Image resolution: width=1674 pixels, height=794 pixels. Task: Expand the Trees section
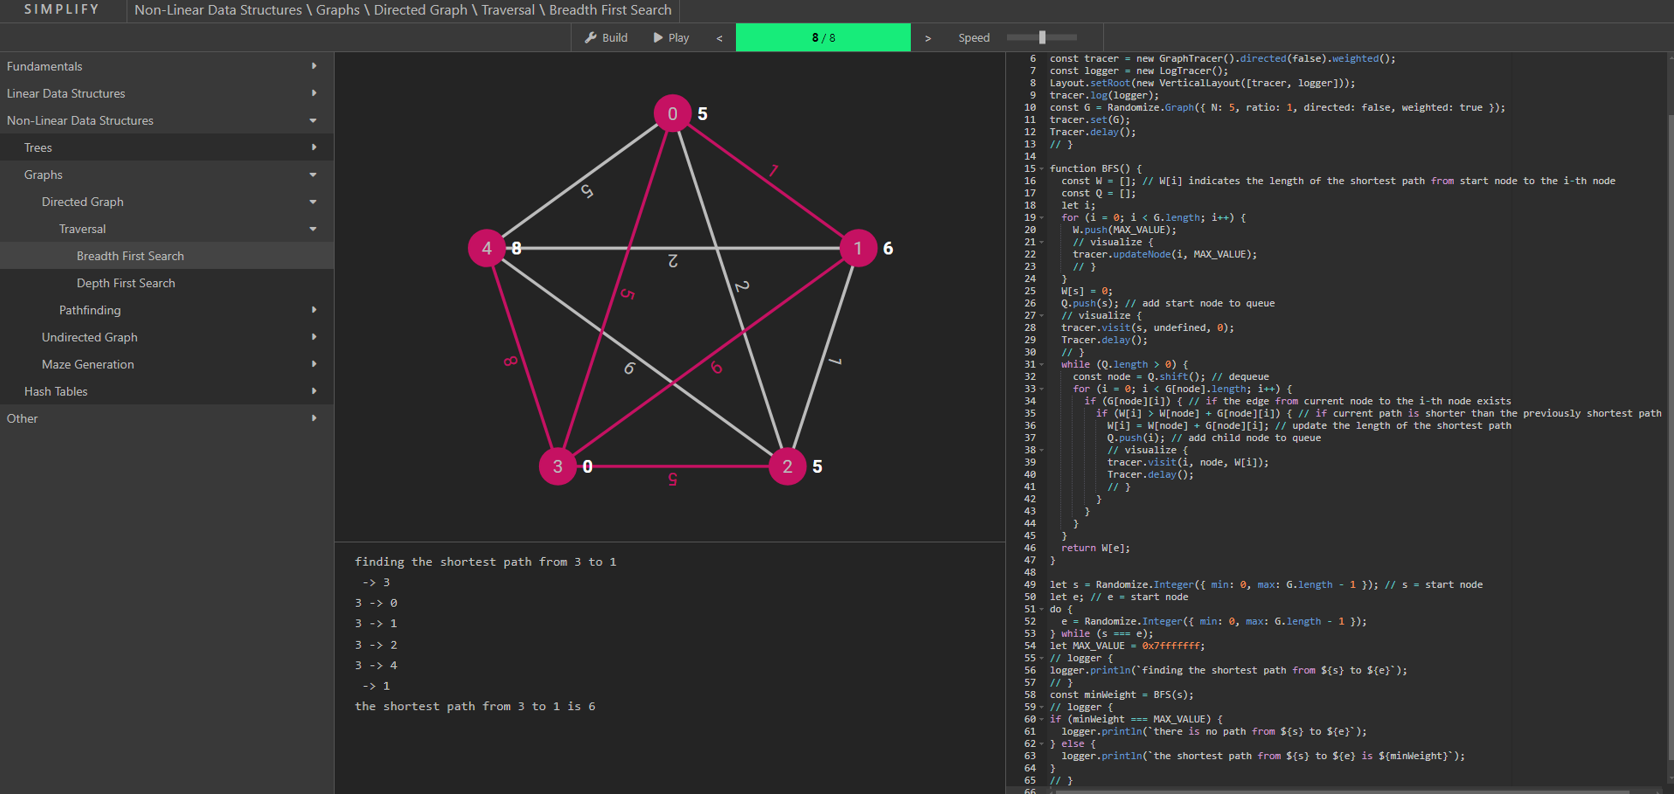pos(166,147)
